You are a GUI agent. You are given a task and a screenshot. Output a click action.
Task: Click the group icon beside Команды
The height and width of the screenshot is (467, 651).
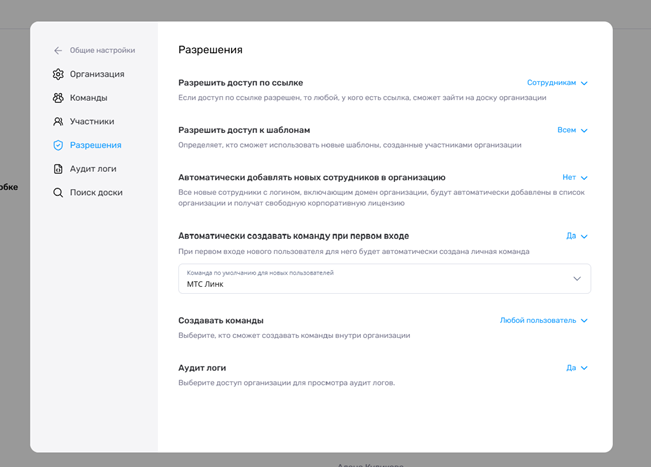[58, 98]
